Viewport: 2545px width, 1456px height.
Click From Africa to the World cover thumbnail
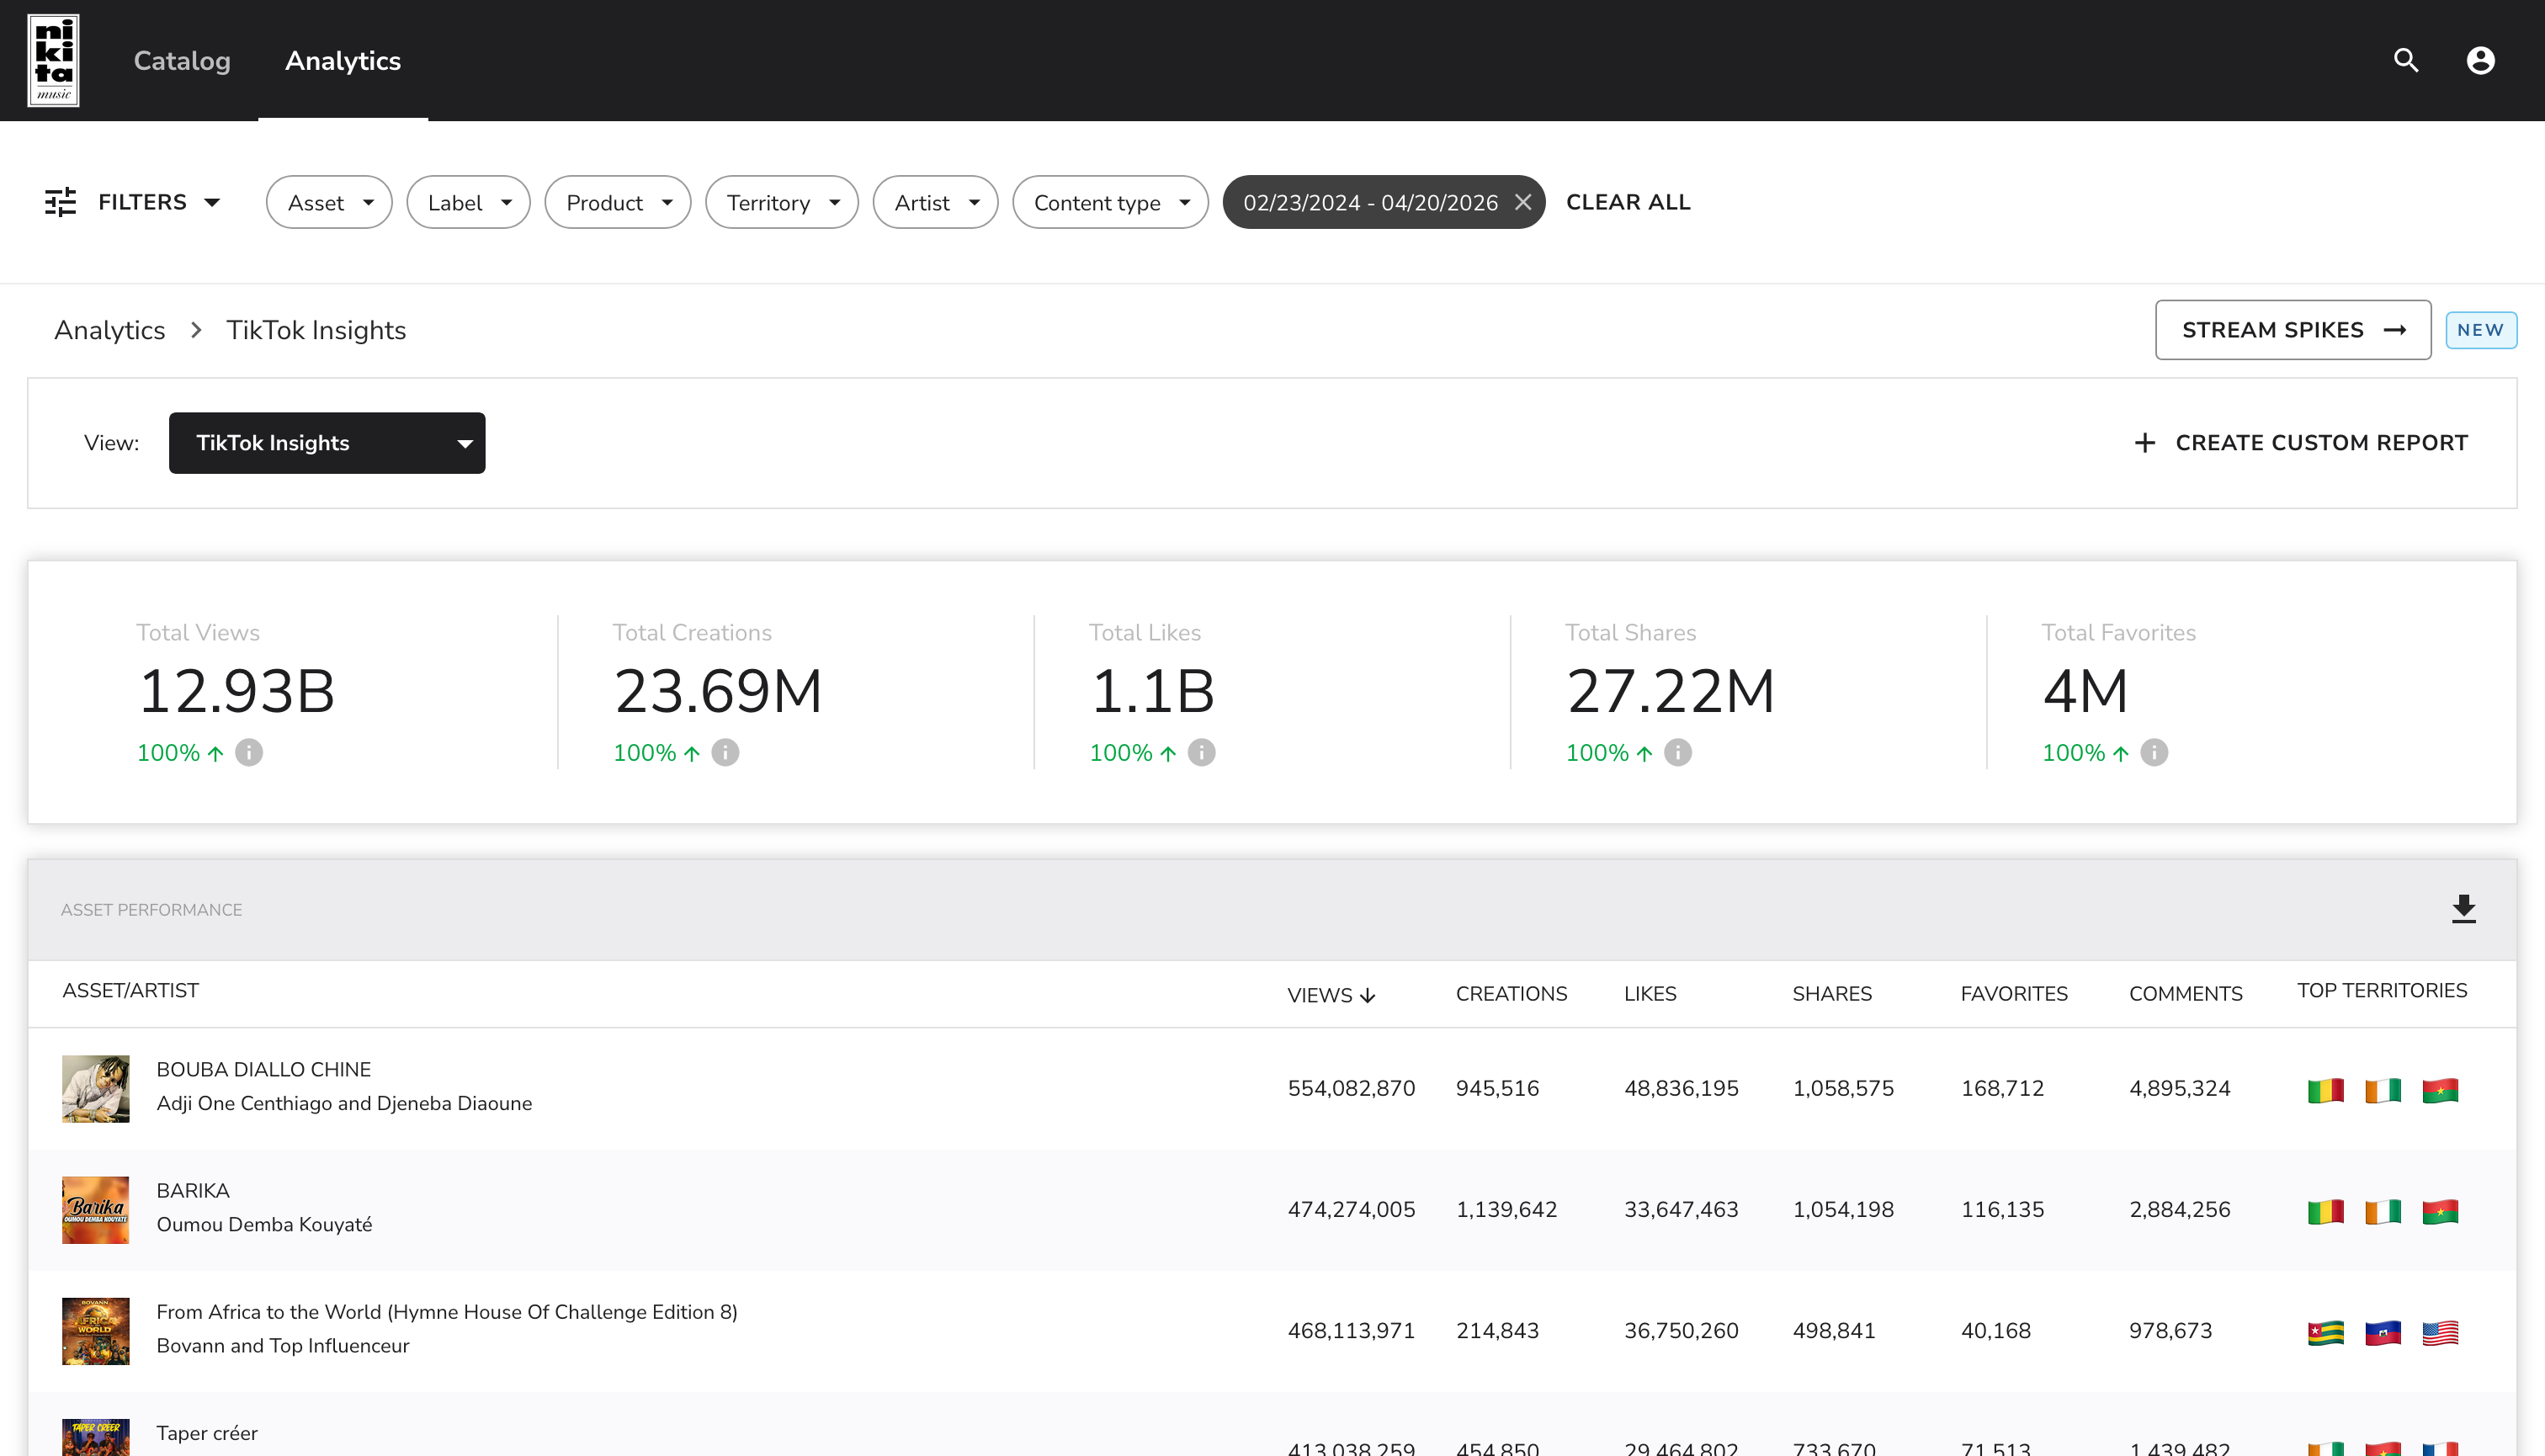(96, 1330)
